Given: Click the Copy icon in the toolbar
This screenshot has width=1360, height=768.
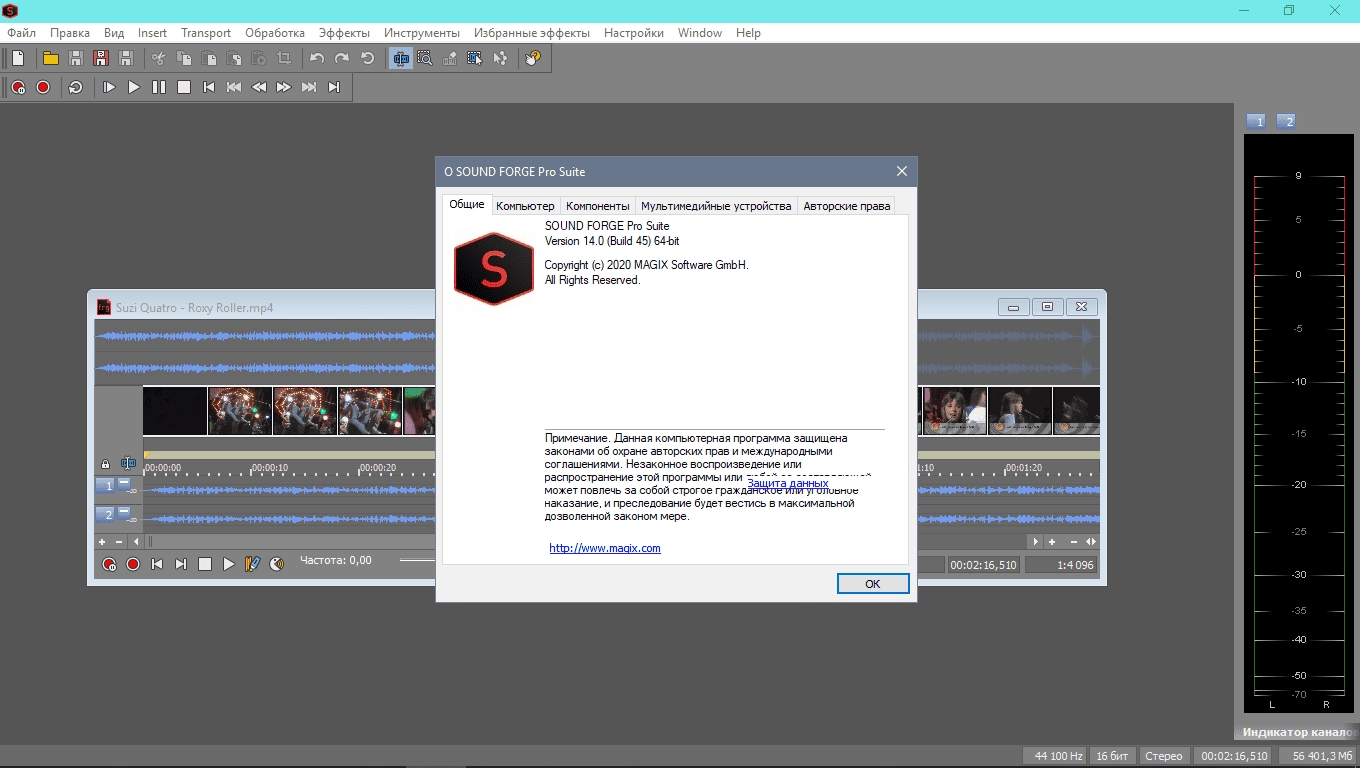Looking at the screenshot, I should coord(184,59).
